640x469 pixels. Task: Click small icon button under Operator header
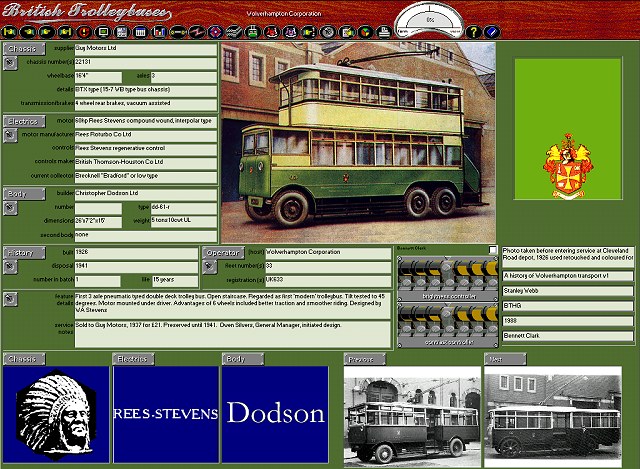click(x=210, y=267)
